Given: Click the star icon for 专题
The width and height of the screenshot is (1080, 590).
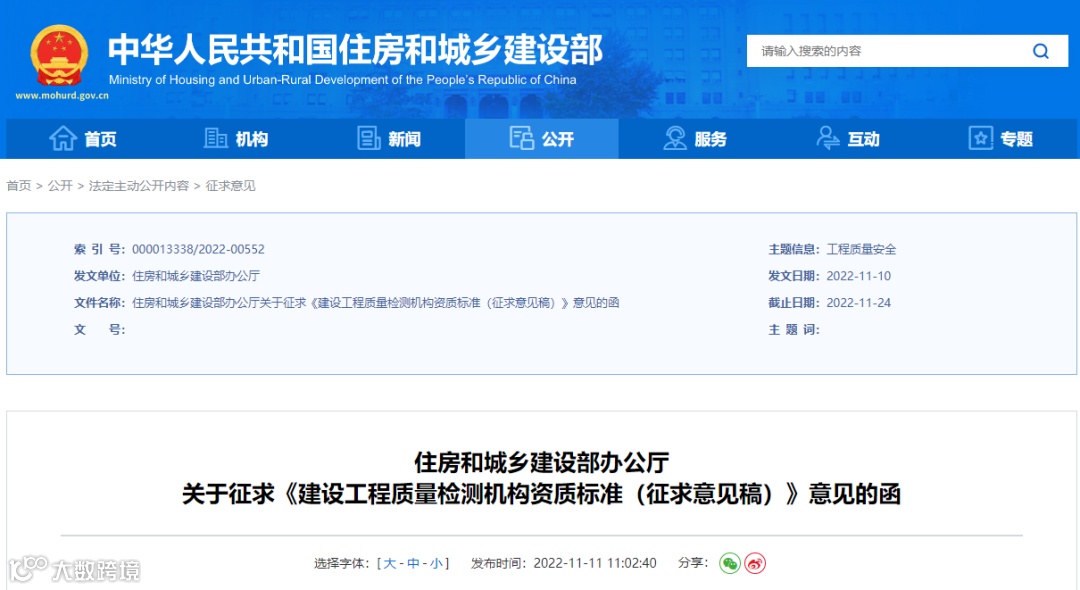Looking at the screenshot, I should [x=980, y=138].
